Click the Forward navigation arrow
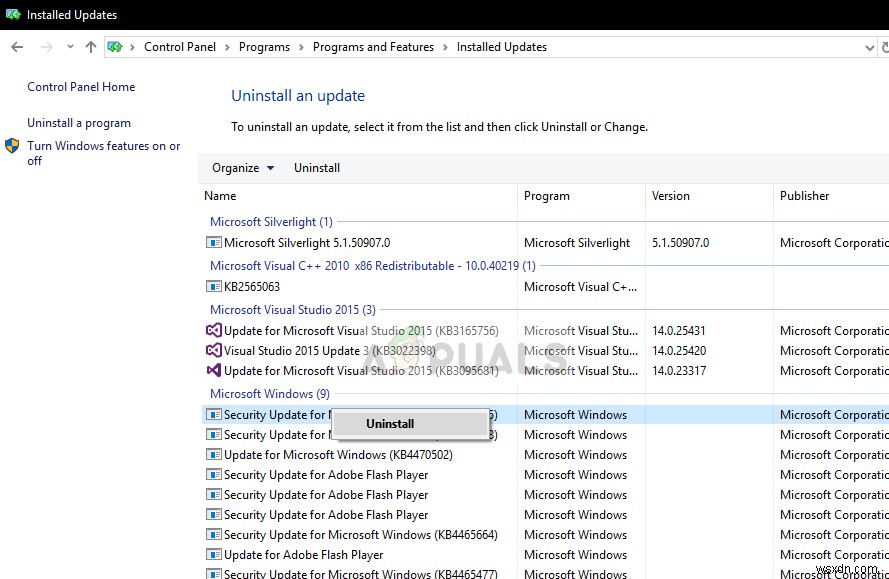 (46, 47)
